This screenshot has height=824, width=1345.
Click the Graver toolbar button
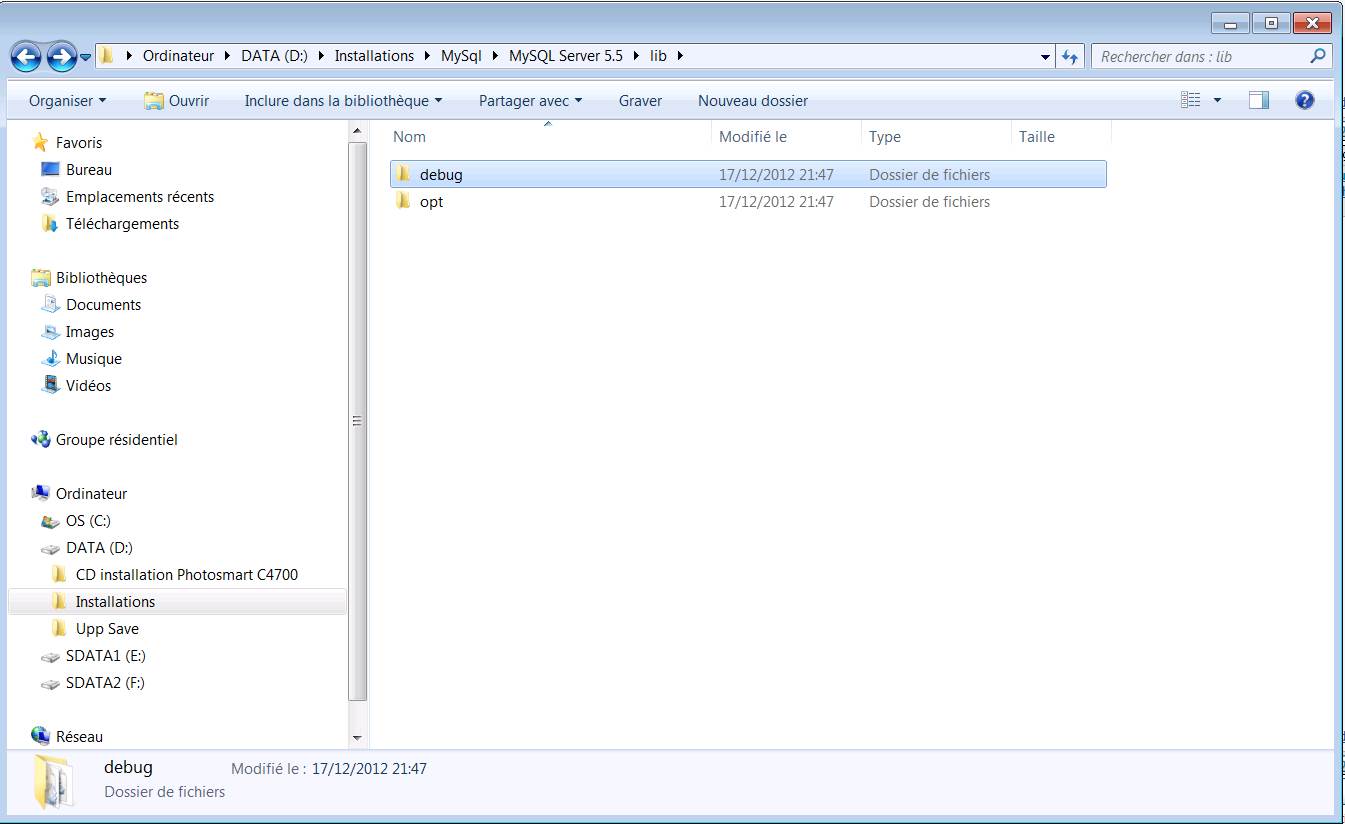(640, 101)
